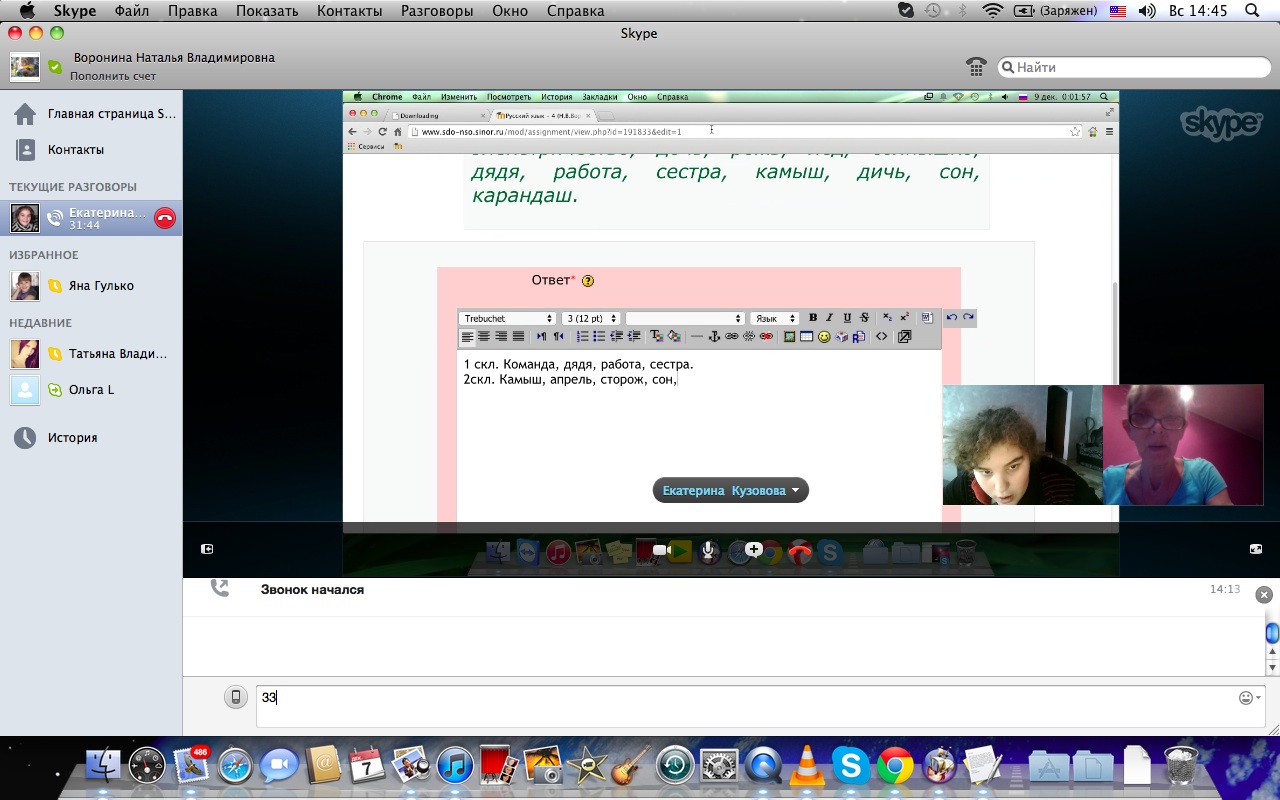The image size is (1280, 800).
Task: Go to Главная страница Skype home
Action: (x=110, y=114)
